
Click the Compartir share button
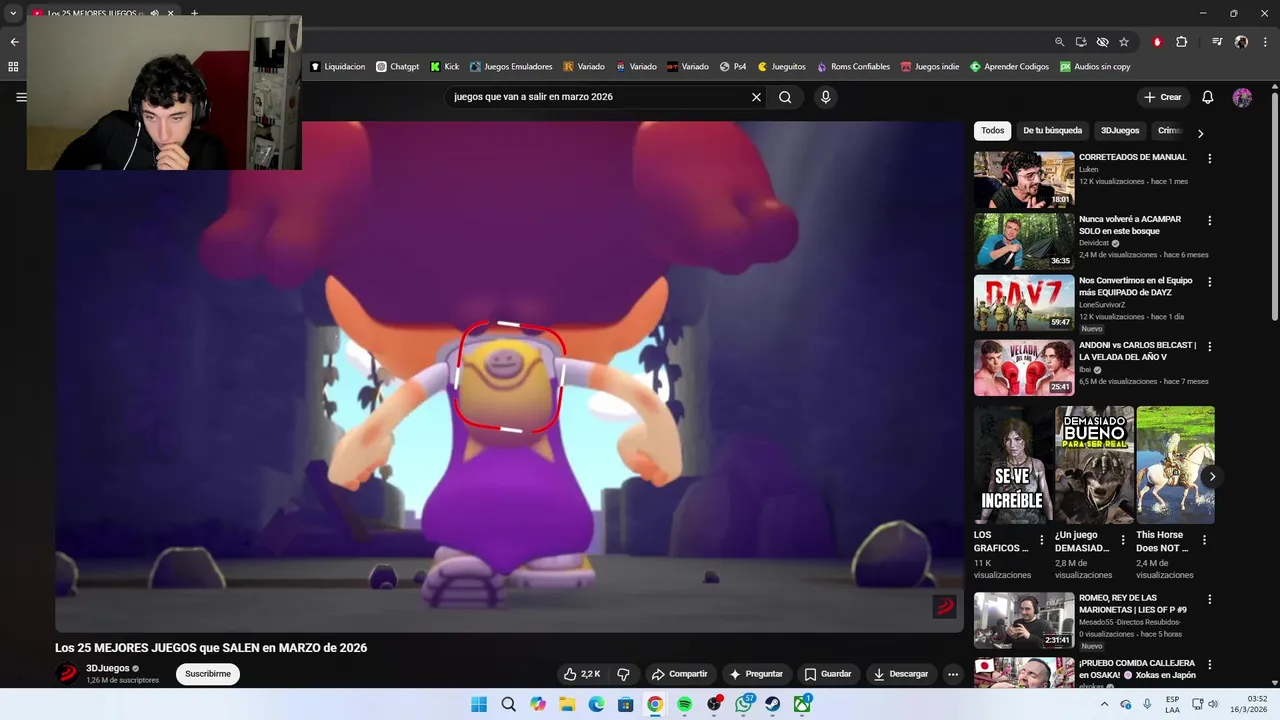pos(679,674)
